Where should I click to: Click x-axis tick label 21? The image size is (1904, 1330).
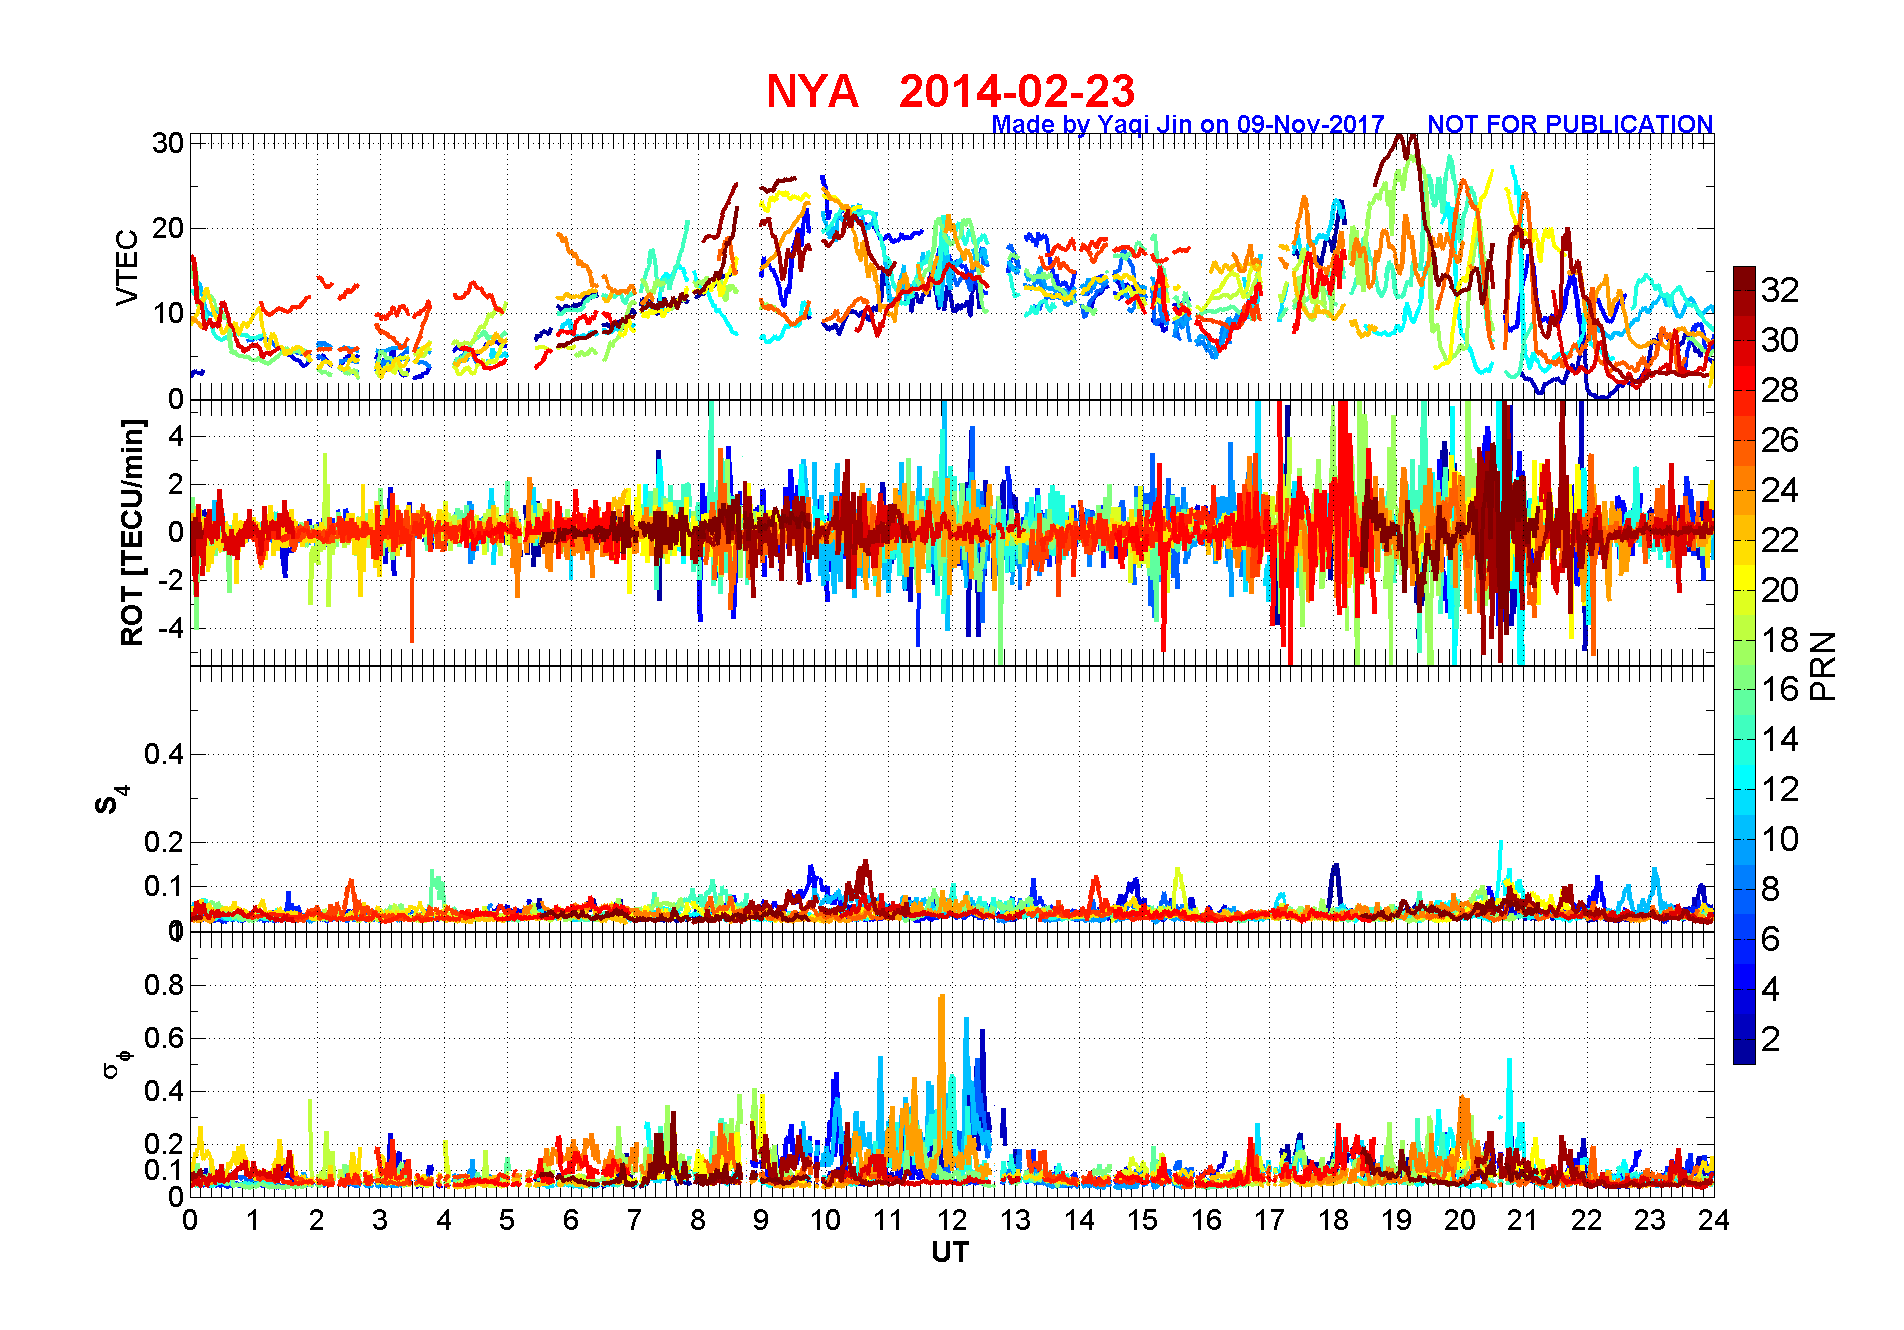[1523, 1220]
